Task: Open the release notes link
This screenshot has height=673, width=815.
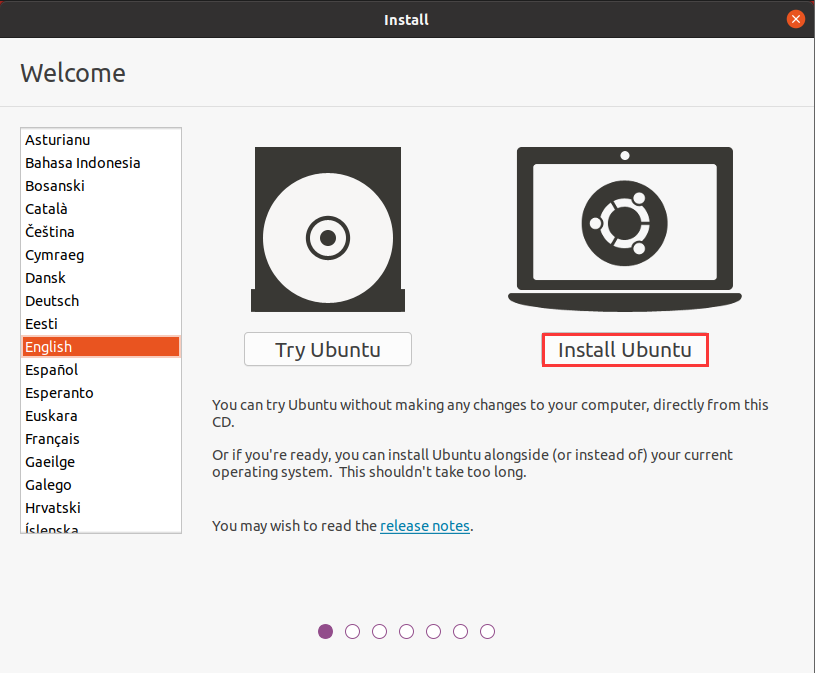Action: point(425,525)
